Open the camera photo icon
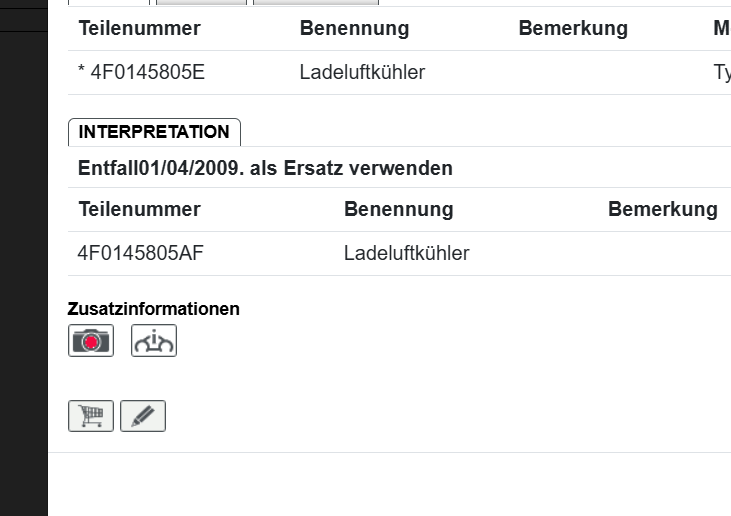This screenshot has height=516, width=731. [91, 341]
